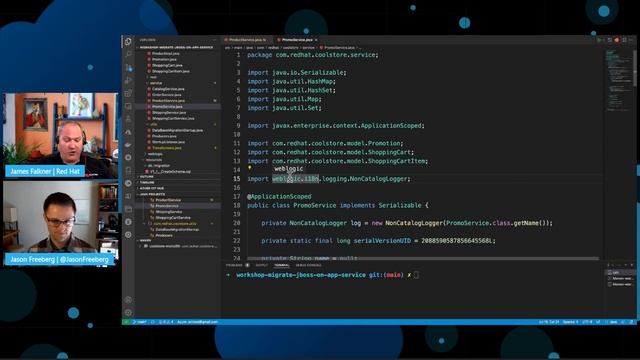The image size is (640, 360).
Task: Open the Problems panel tab
Action: pos(235,265)
